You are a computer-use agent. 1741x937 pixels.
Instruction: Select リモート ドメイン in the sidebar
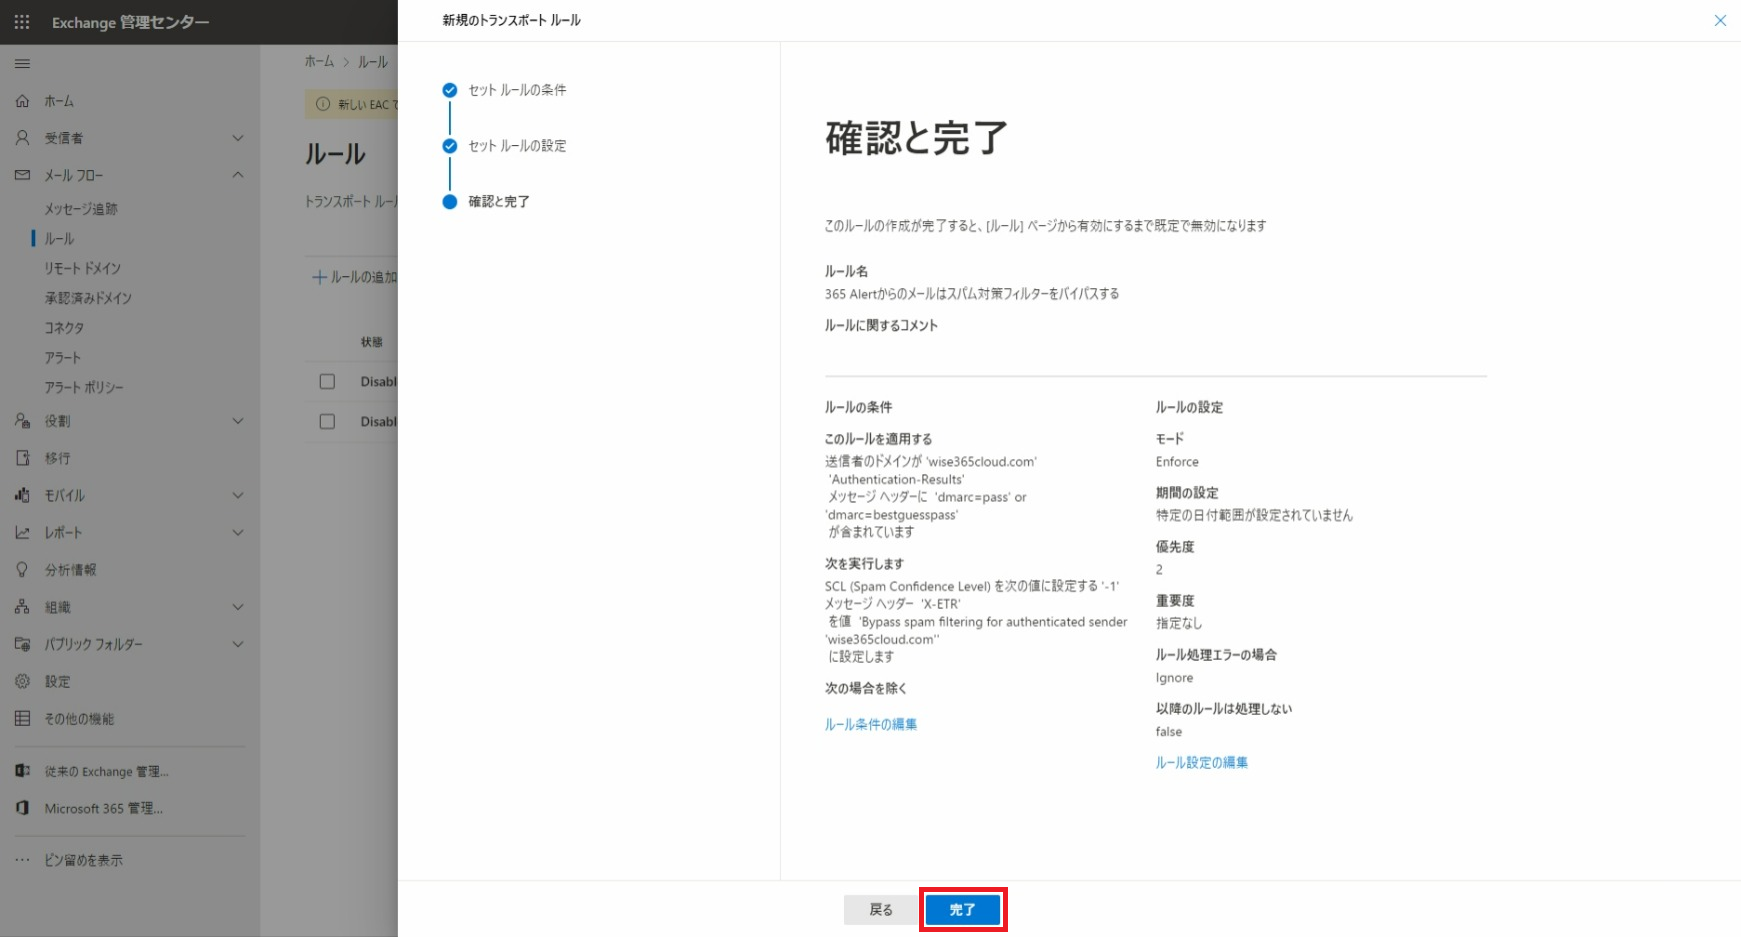click(83, 268)
